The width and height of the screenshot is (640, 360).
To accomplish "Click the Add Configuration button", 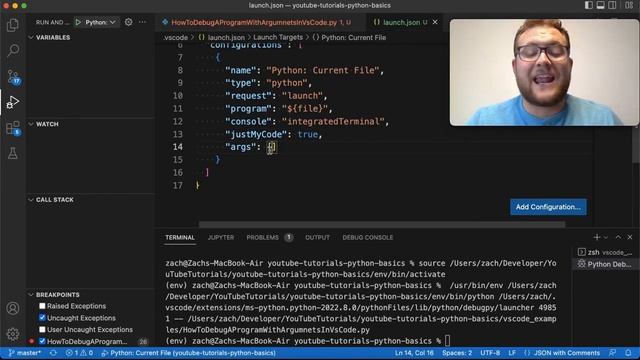I will pos(548,207).
